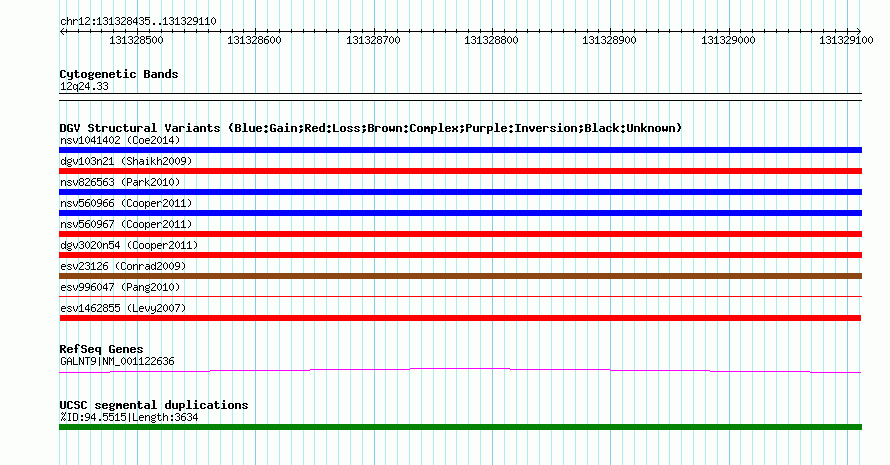This screenshot has width=890, height=465.
Task: Click the RefSeq Genes track title
Action: 101,349
